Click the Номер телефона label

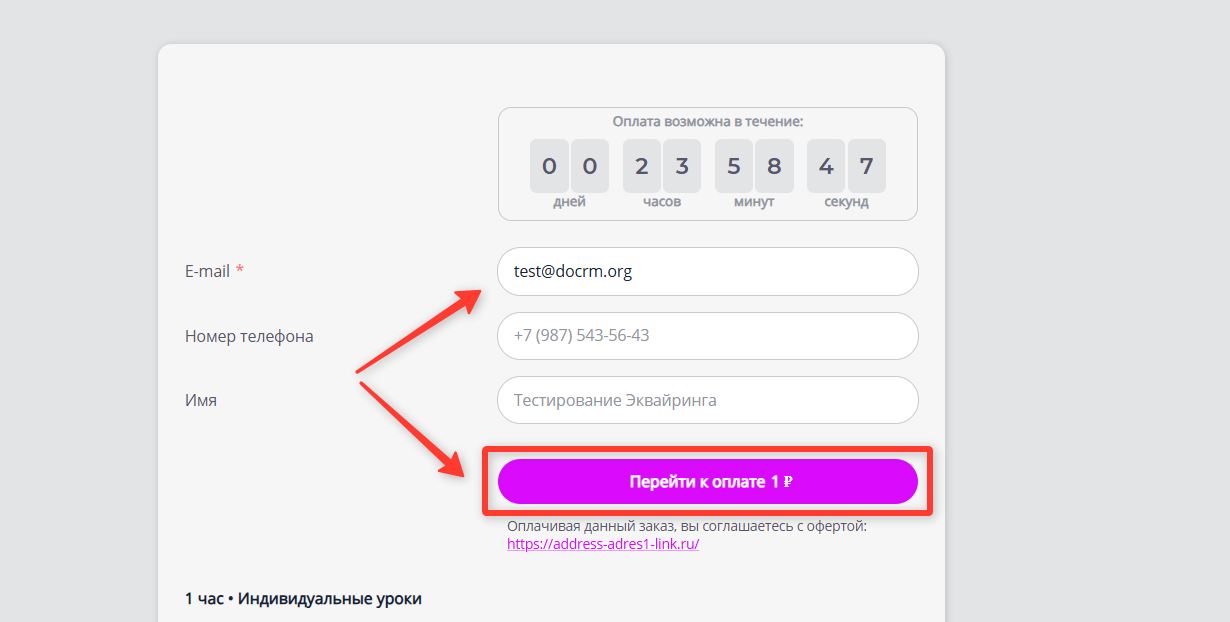[249, 336]
